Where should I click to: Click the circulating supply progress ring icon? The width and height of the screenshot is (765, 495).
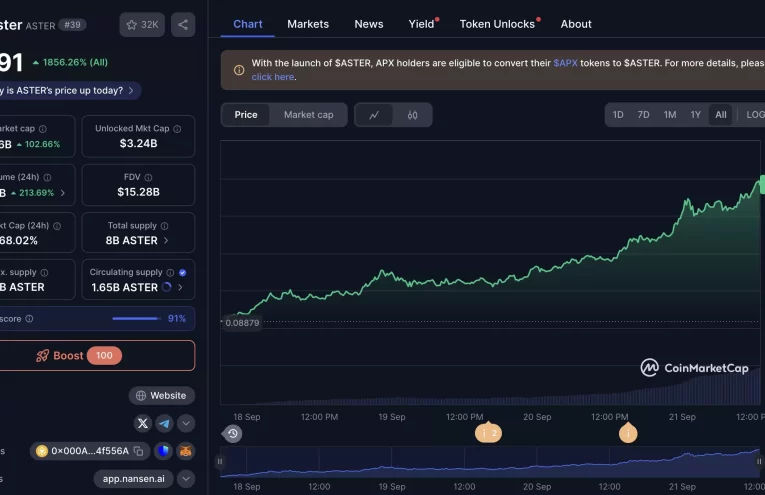coord(166,287)
